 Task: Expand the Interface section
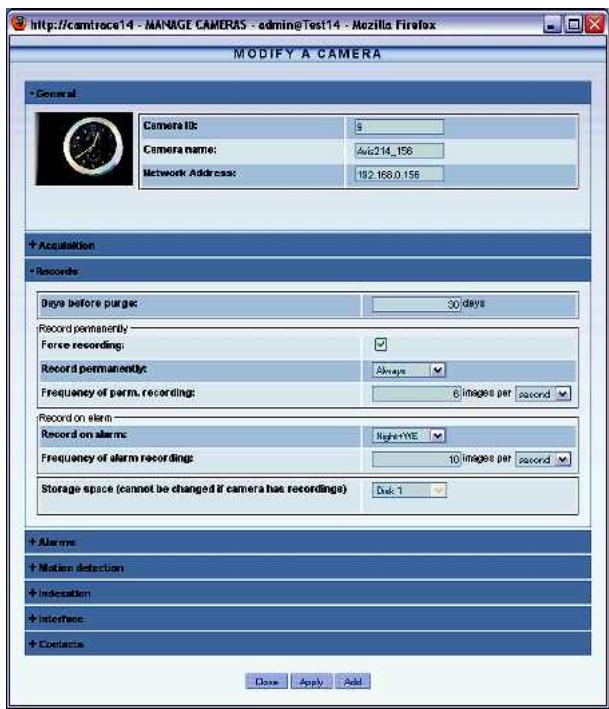(x=307, y=618)
